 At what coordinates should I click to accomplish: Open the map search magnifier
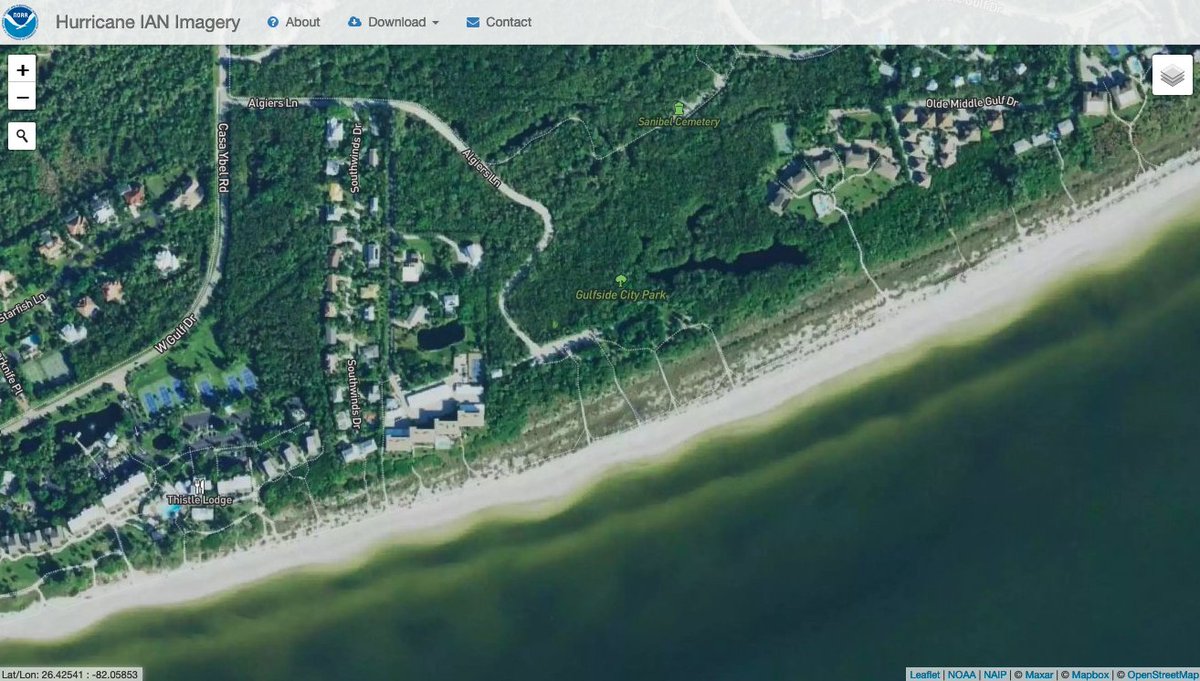(22, 136)
